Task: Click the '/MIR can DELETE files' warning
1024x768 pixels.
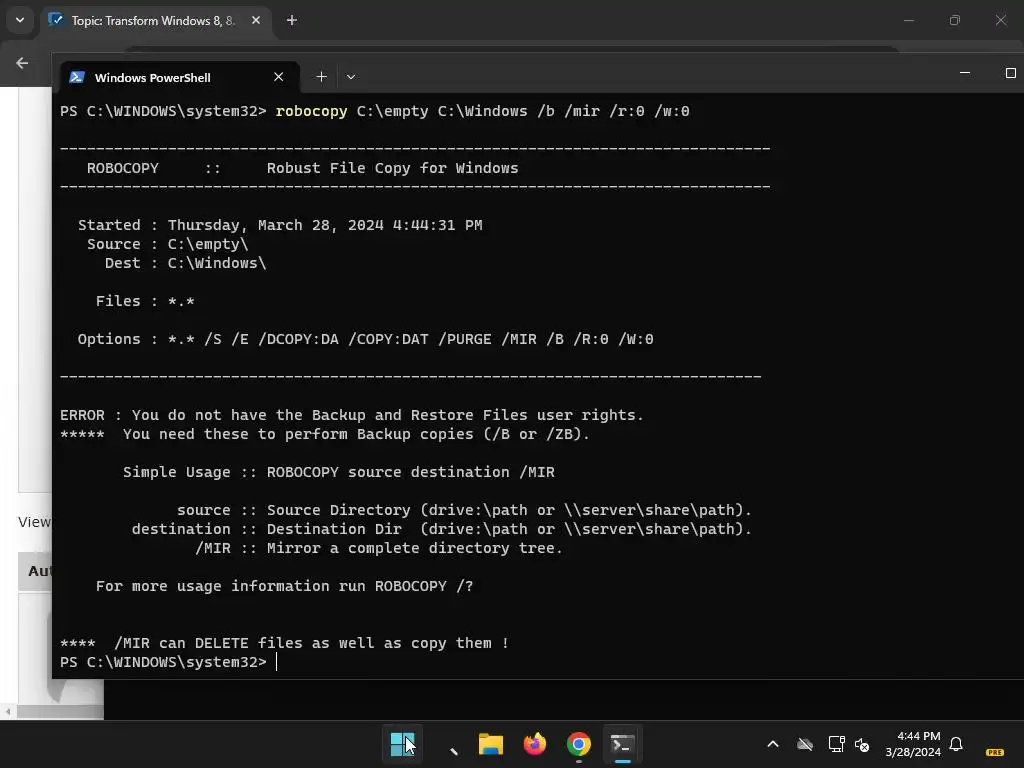Action: tap(285, 643)
